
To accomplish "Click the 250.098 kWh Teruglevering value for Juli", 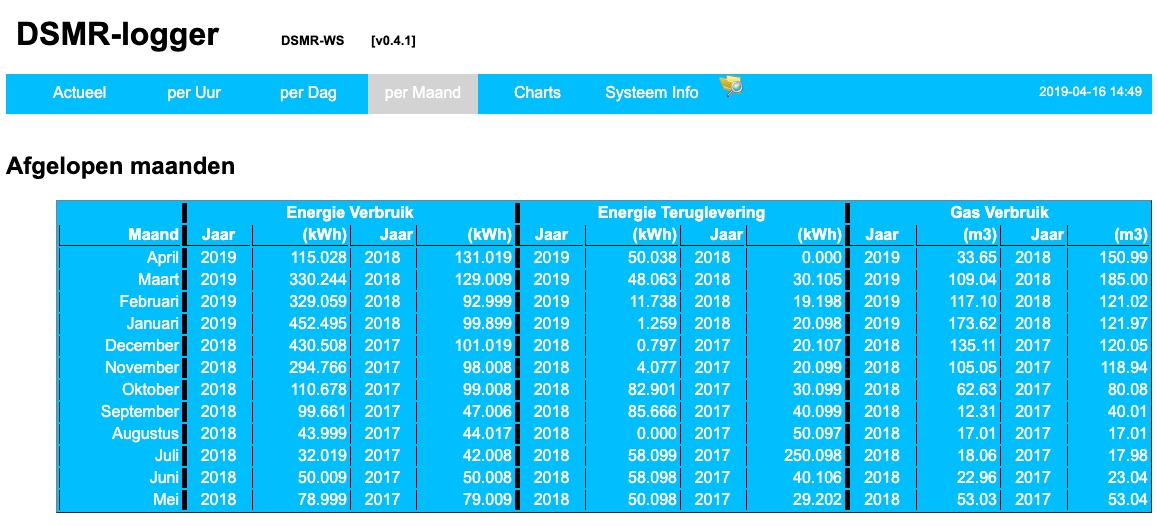I will pos(810,455).
